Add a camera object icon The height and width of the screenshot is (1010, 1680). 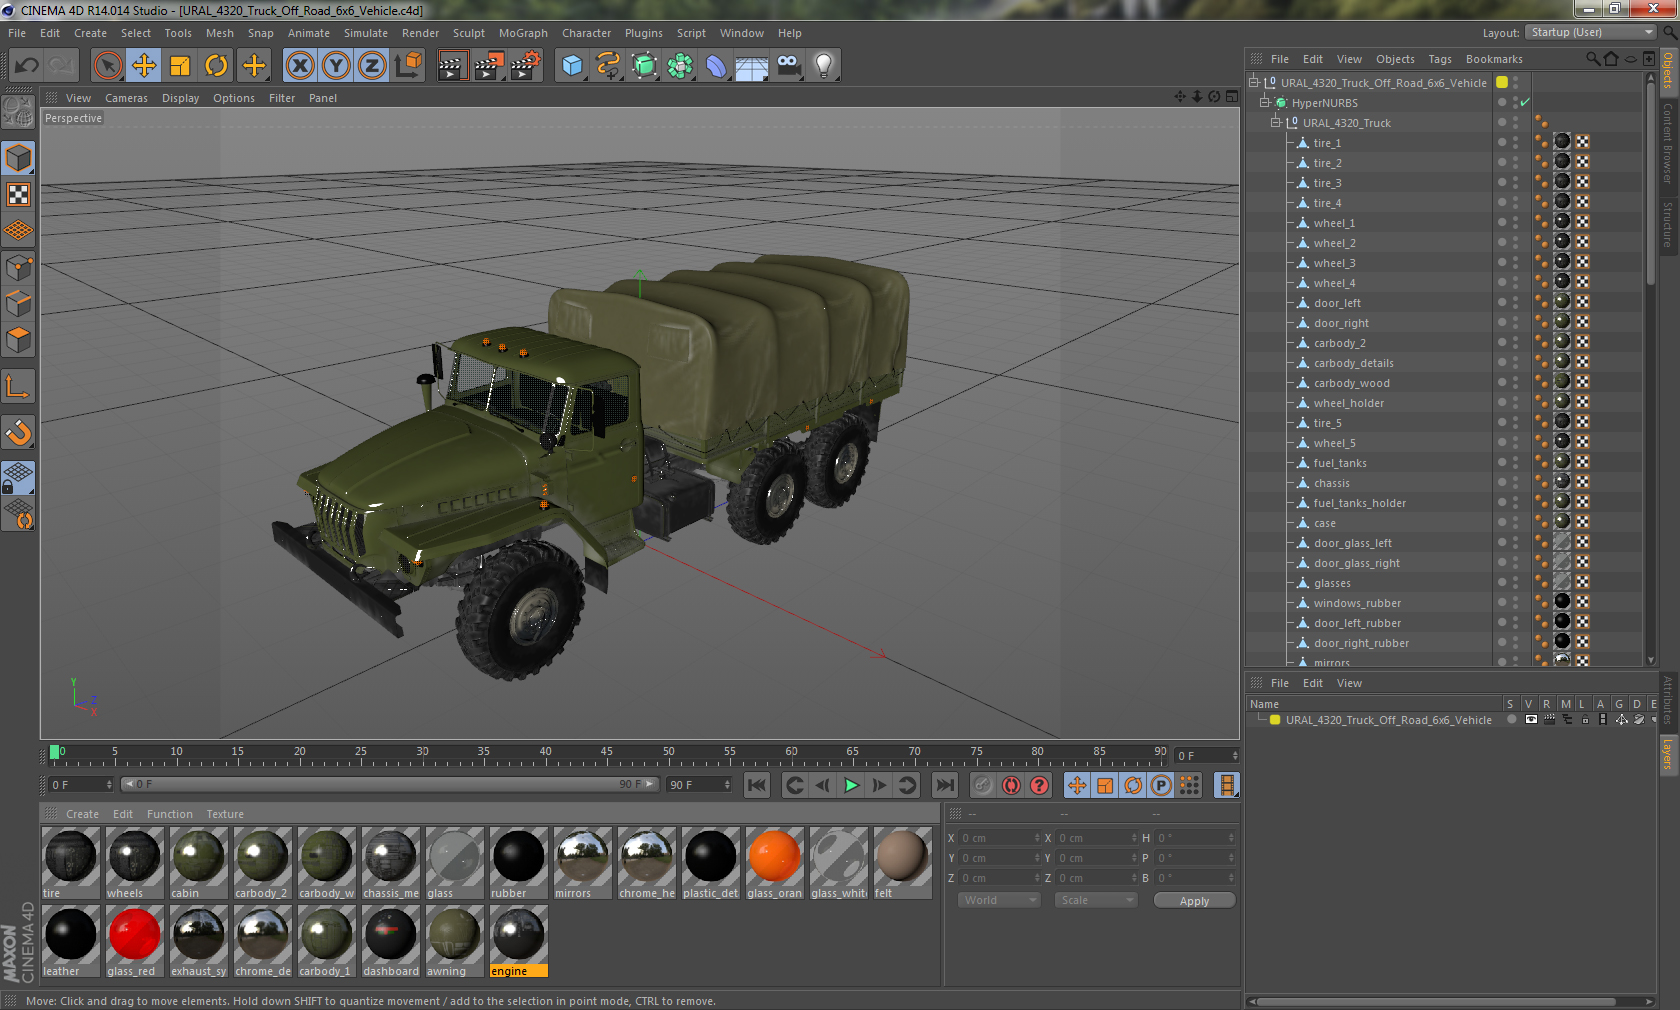tap(789, 66)
